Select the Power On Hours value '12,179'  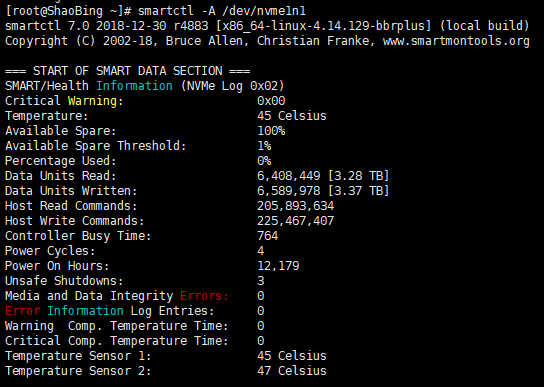pos(278,266)
